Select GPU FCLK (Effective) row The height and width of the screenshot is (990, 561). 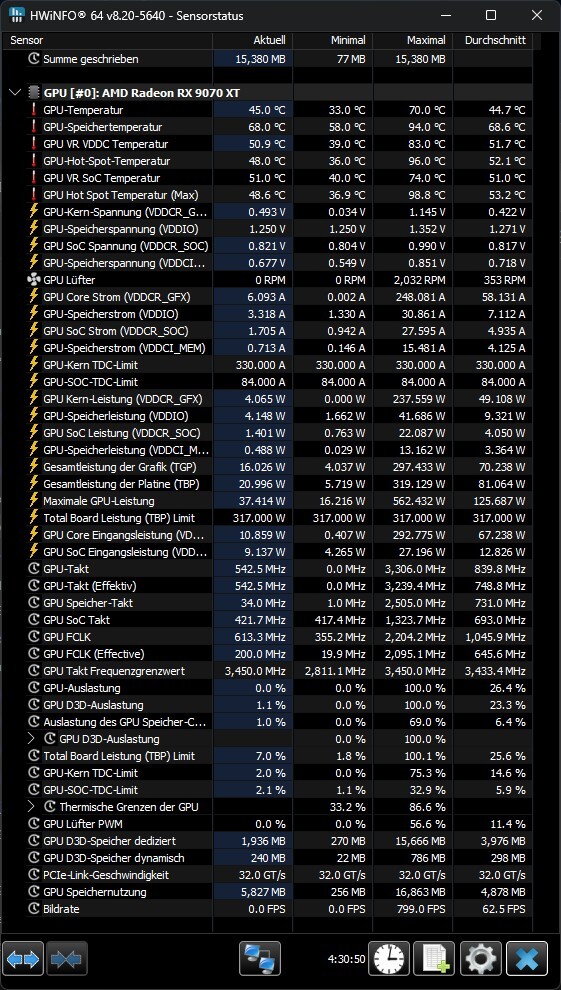point(267,654)
